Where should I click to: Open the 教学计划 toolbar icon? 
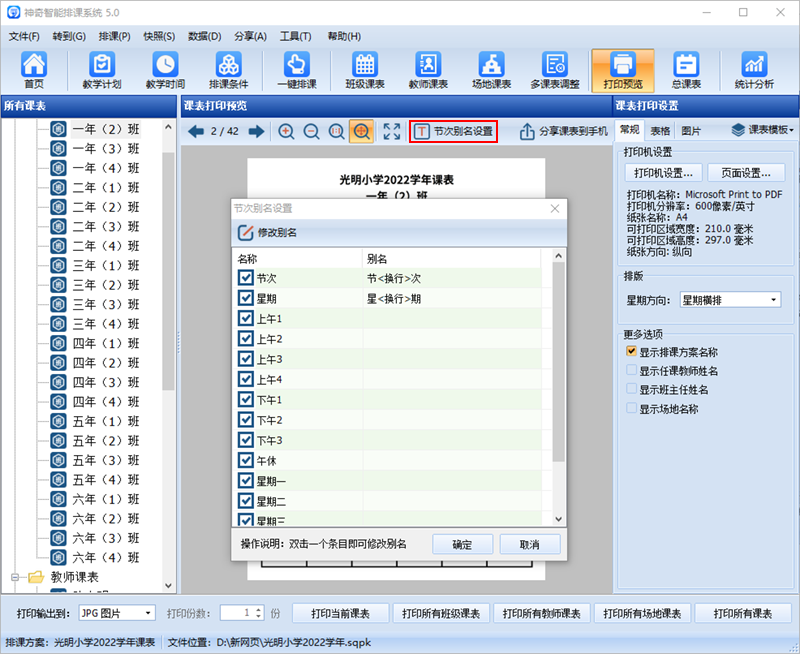102,70
